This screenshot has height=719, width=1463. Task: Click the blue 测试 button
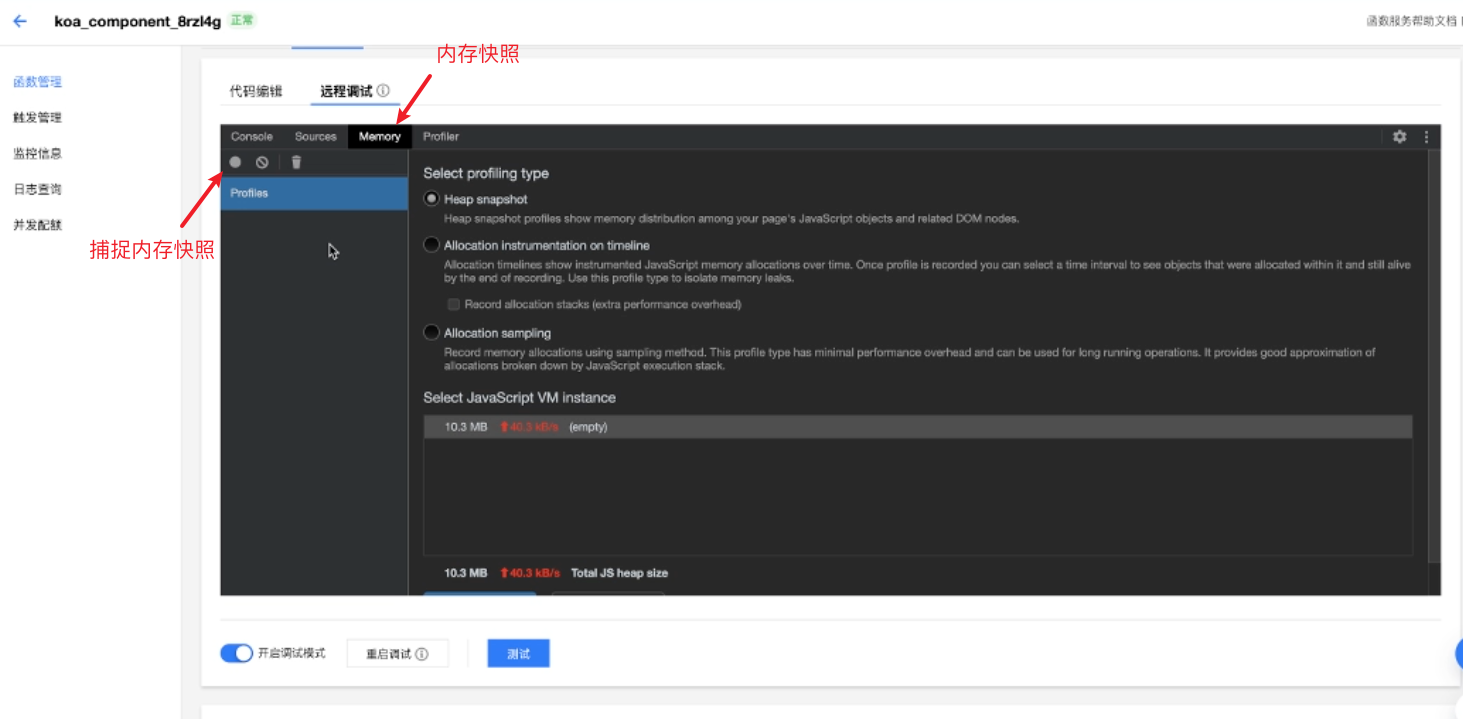(518, 654)
